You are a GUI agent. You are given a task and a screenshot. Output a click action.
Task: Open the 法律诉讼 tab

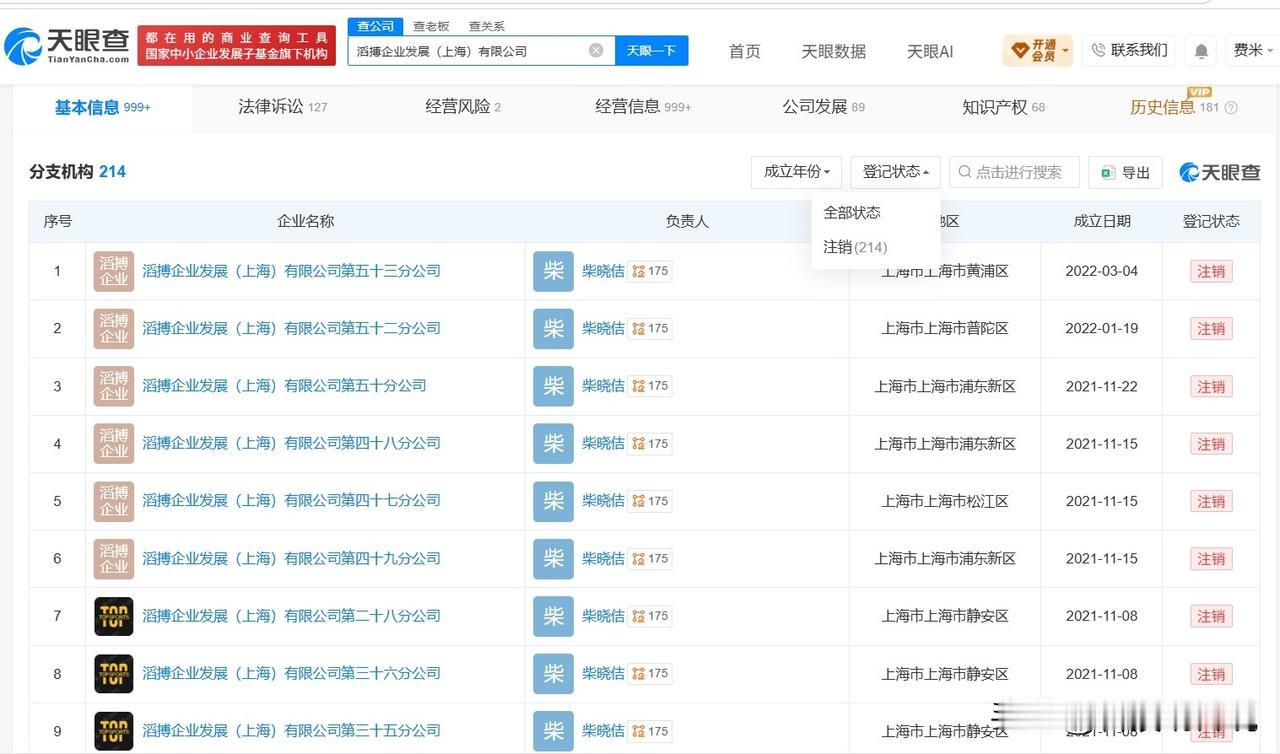pyautogui.click(x=282, y=107)
